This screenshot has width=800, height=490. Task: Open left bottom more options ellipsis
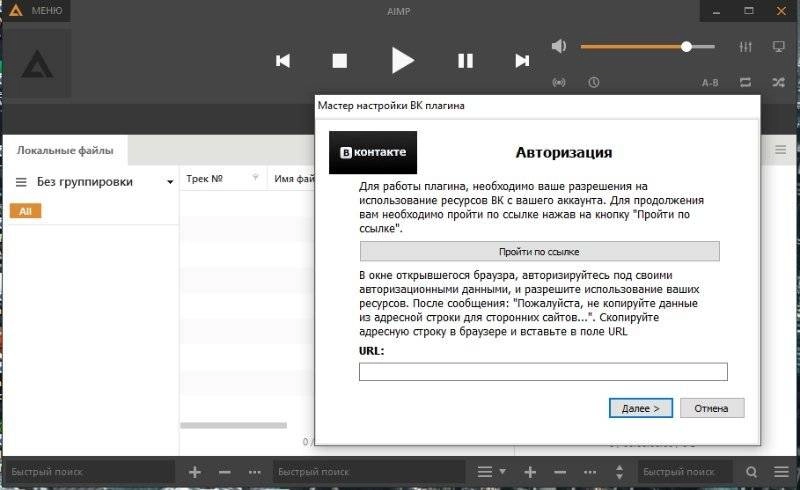coord(255,472)
